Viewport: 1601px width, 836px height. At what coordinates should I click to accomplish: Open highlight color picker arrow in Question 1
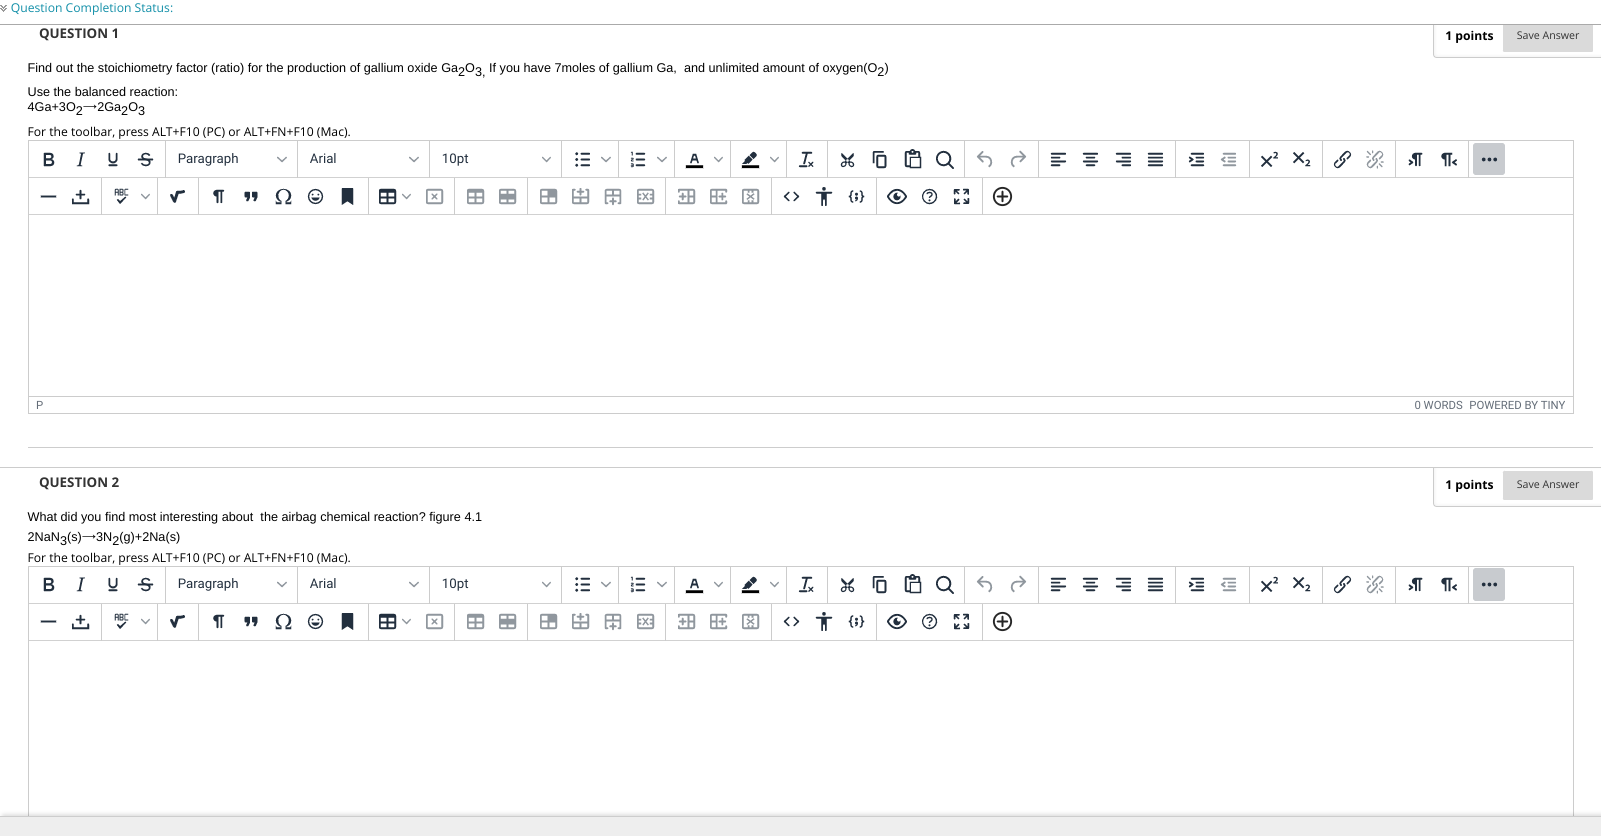(774, 159)
